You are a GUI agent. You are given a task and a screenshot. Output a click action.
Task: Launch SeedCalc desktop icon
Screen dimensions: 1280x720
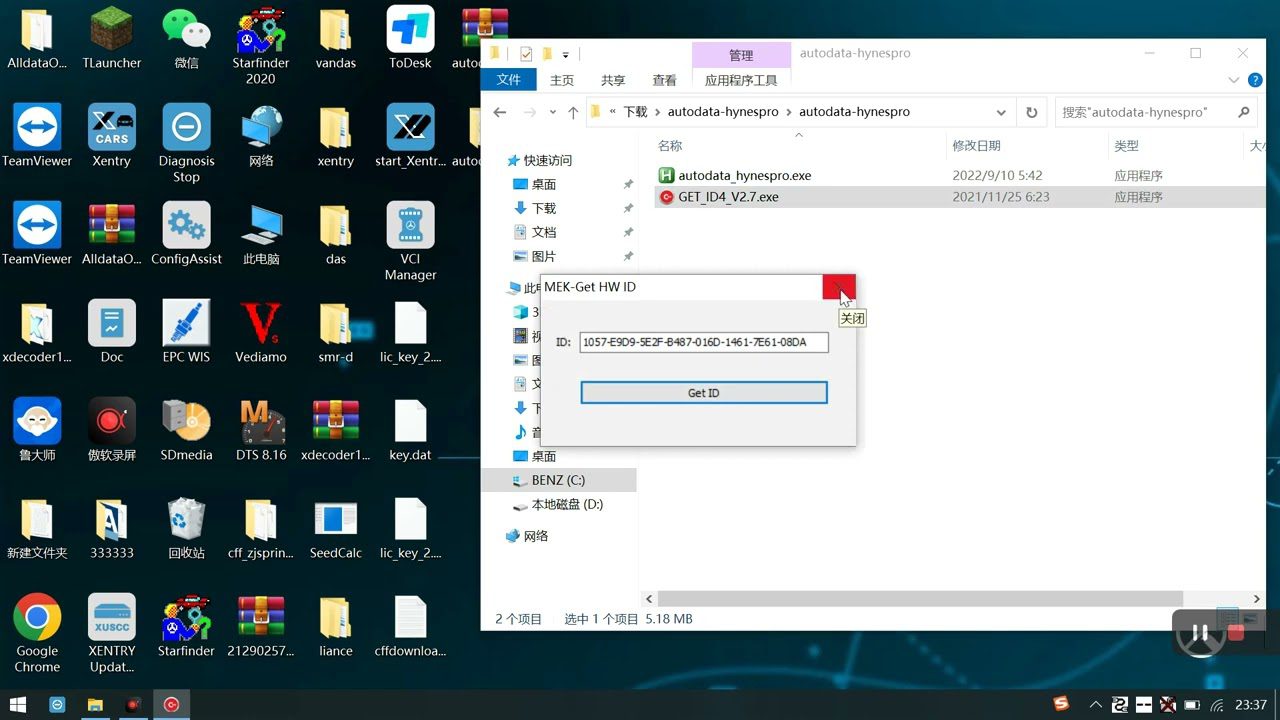pos(335,528)
